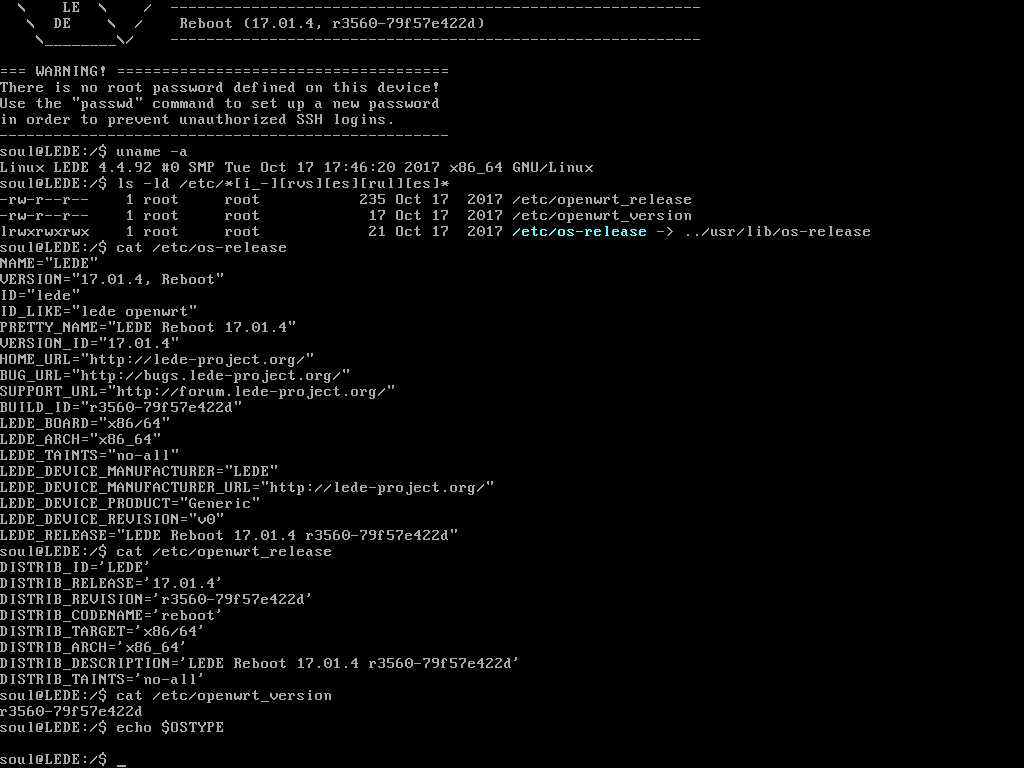Click the Reboot 17.01.4 banner title
The width and height of the screenshot is (1024, 768).
coord(332,24)
